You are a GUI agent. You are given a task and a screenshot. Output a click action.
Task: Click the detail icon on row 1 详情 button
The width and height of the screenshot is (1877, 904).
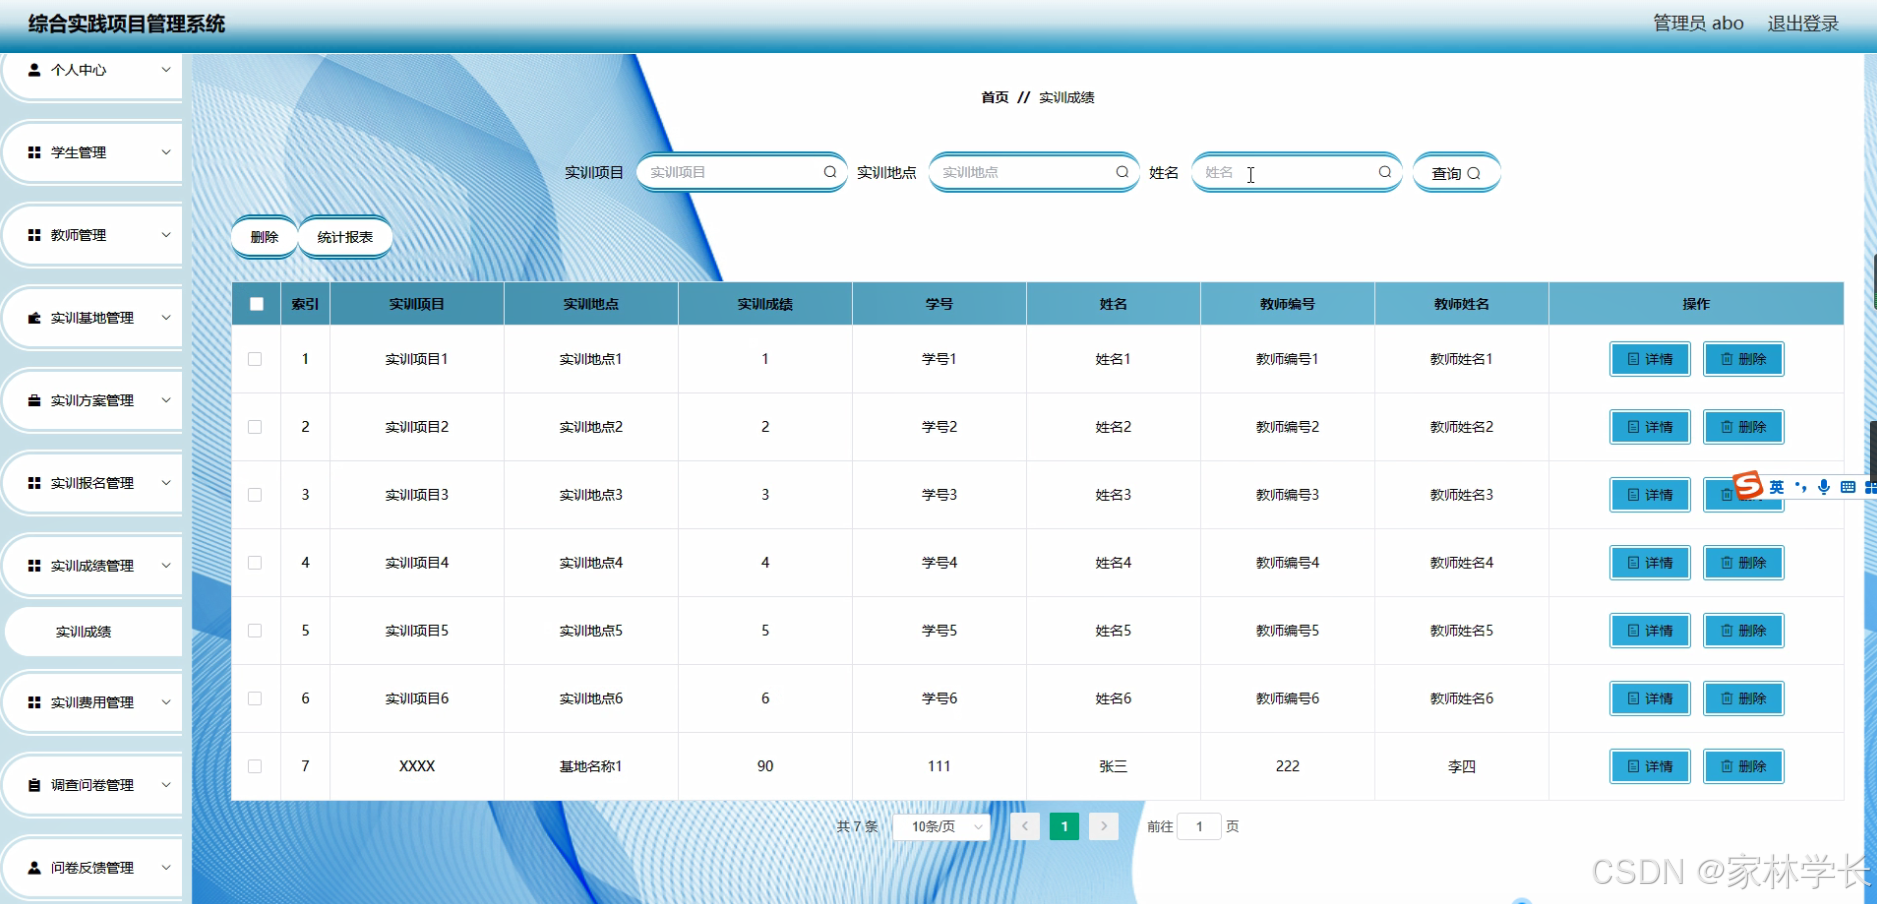1634,359
